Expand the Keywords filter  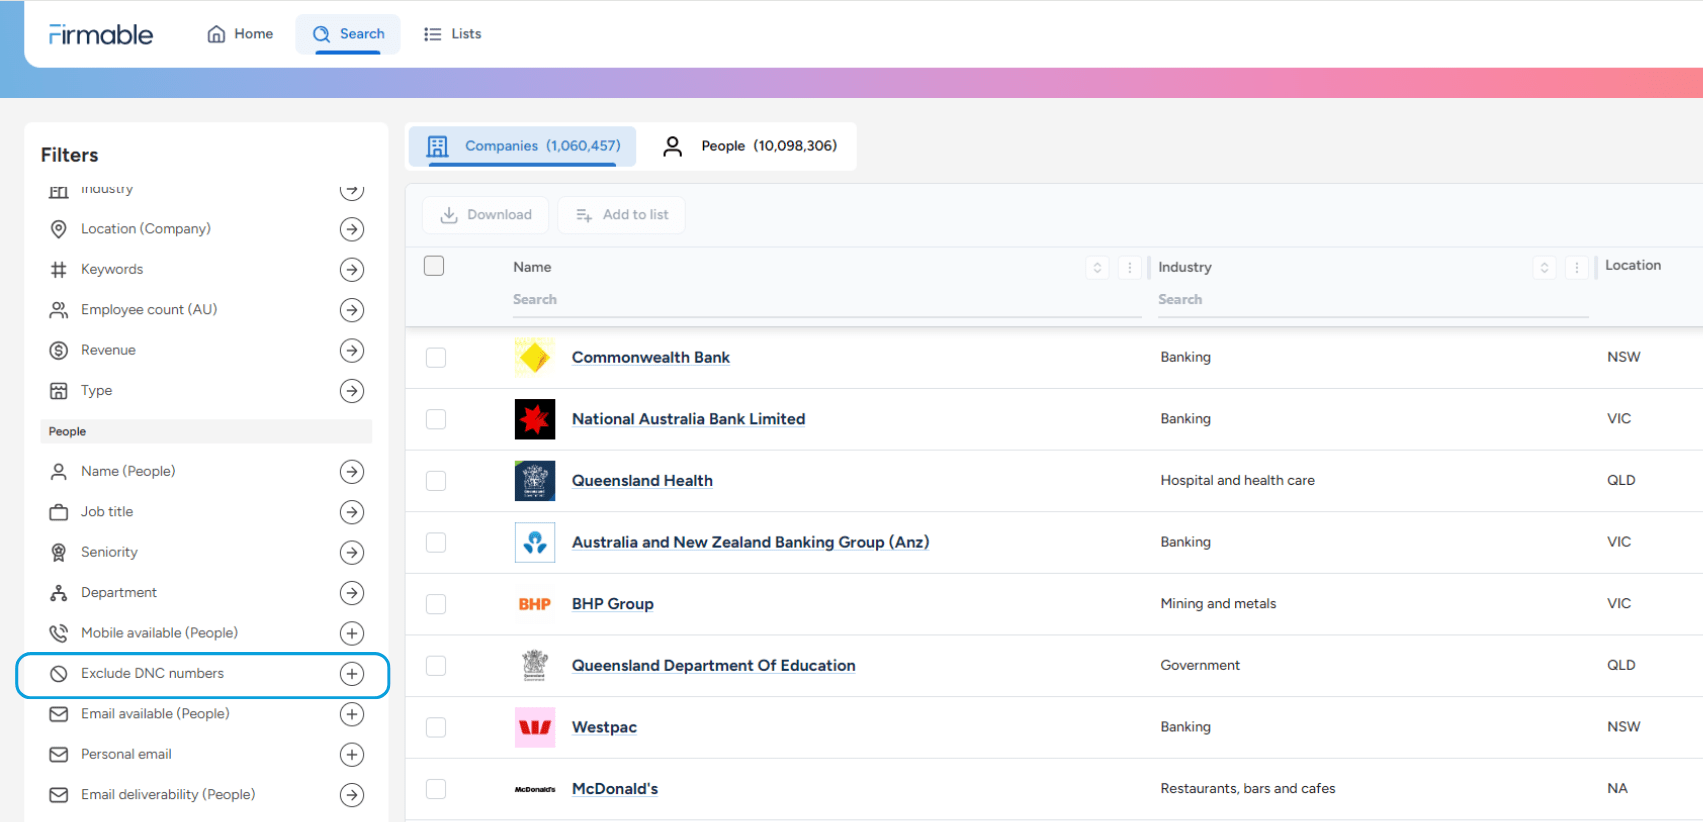[x=352, y=270]
